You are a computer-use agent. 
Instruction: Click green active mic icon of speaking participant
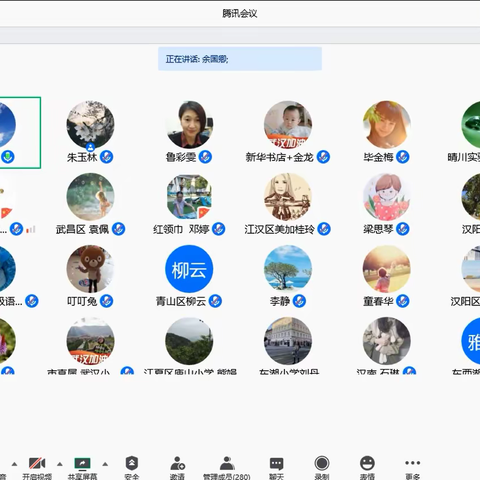(x=8, y=157)
